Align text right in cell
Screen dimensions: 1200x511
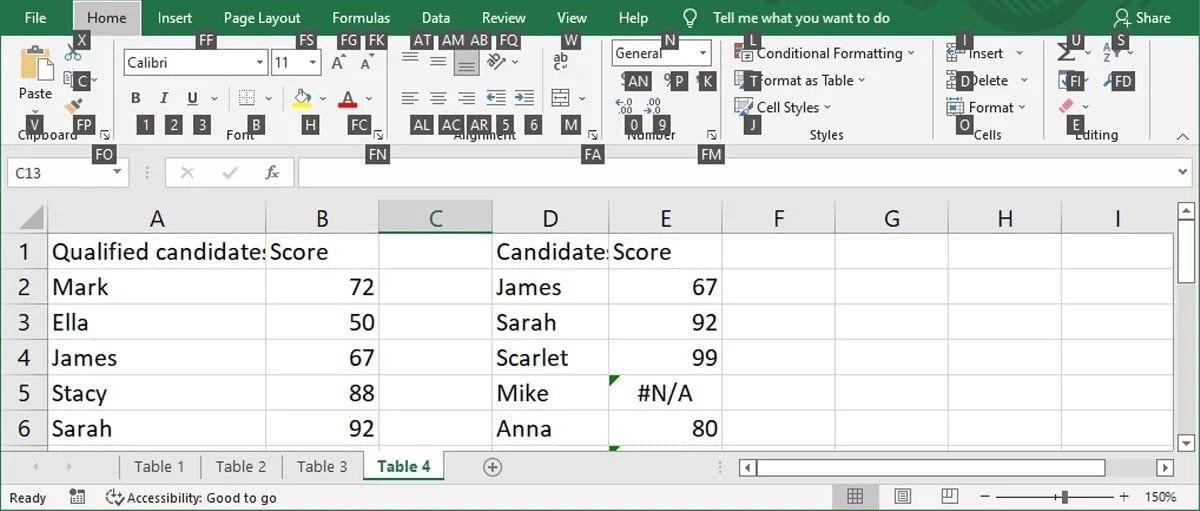tap(466, 98)
